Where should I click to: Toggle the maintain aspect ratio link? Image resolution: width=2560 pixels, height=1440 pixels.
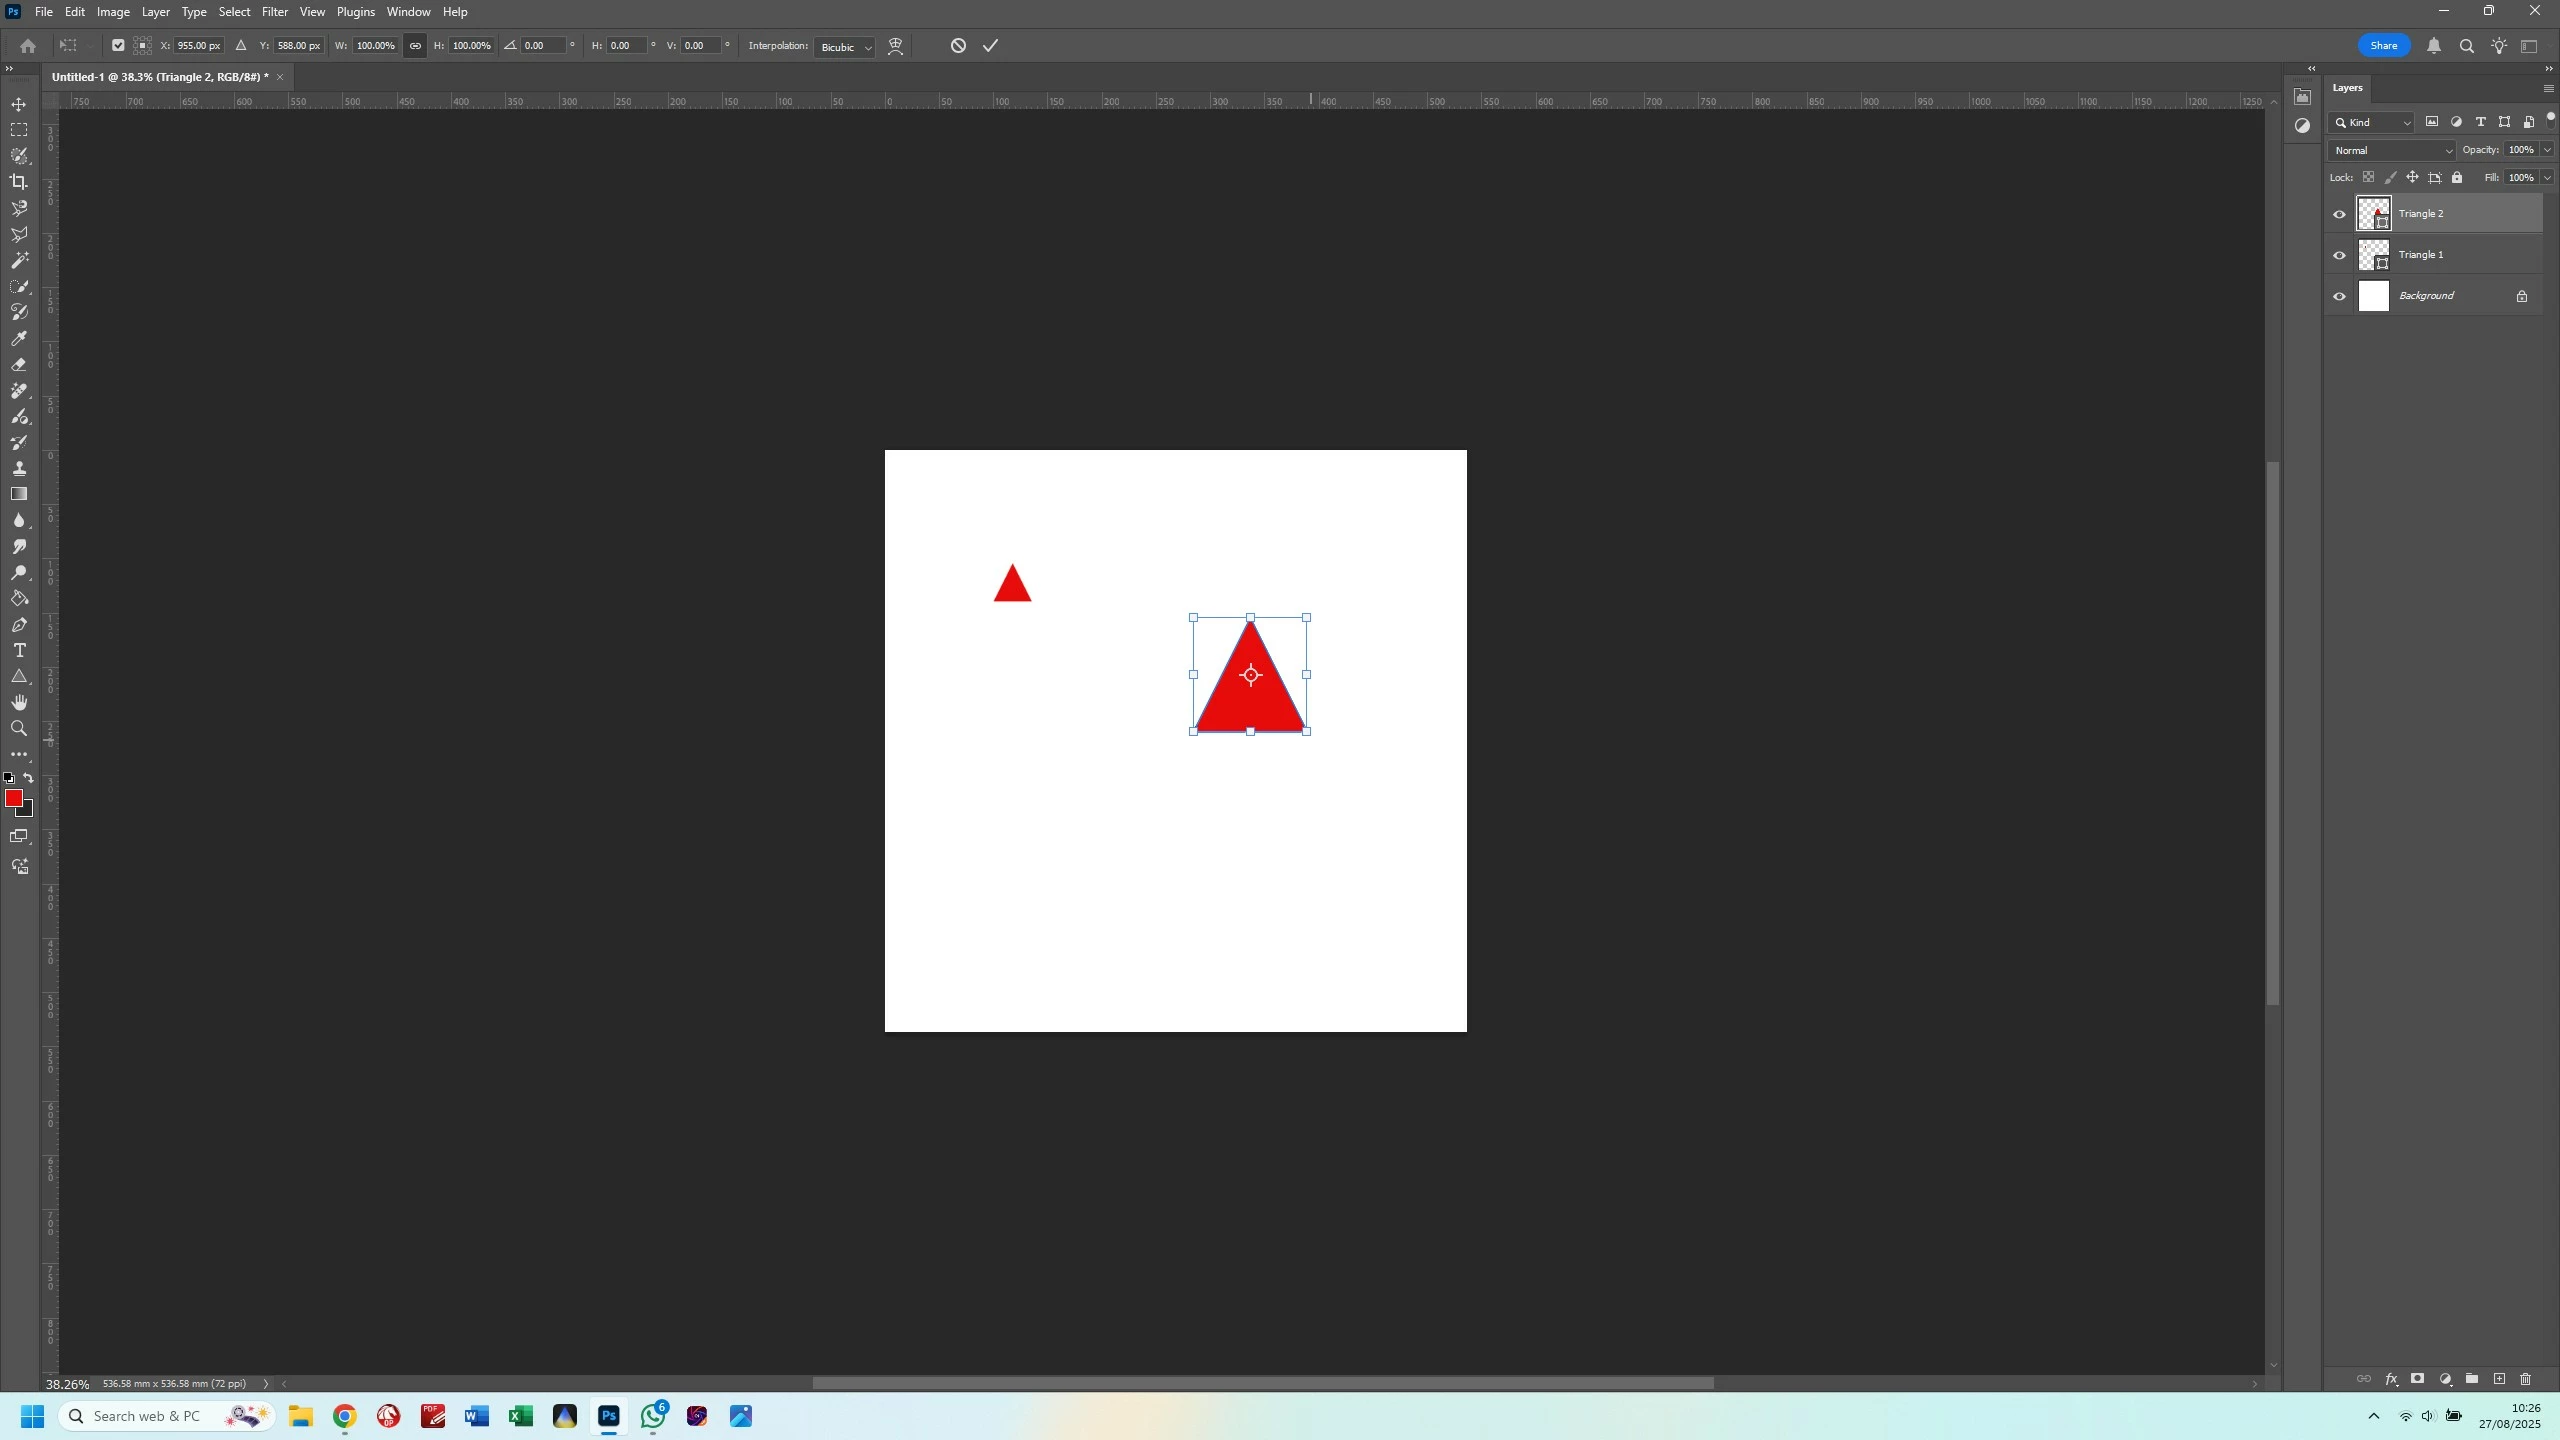point(415,46)
